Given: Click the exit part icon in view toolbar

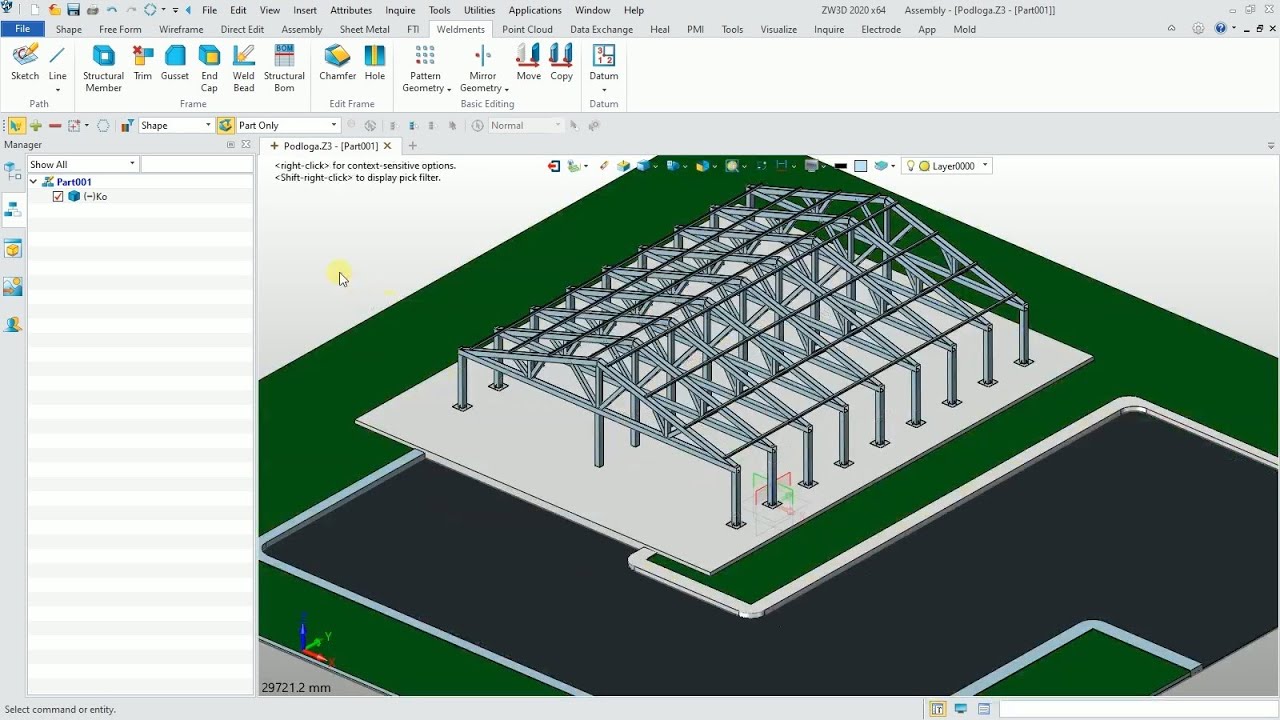Looking at the screenshot, I should point(554,166).
